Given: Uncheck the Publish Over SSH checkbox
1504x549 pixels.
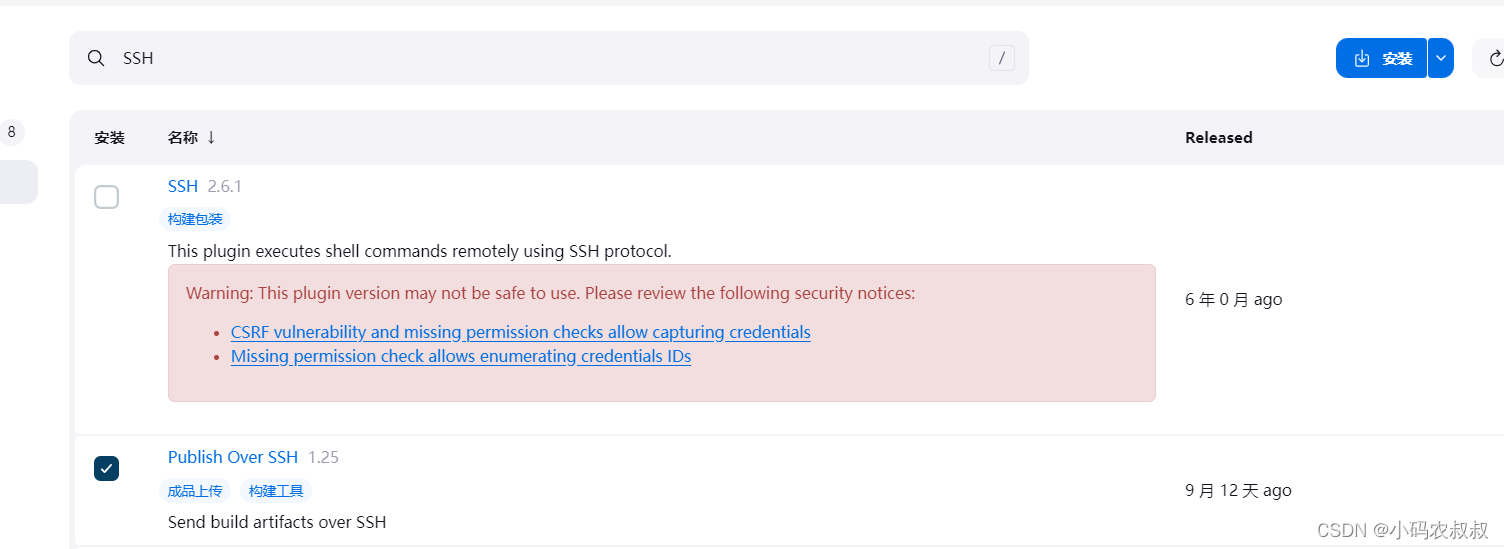Looking at the screenshot, I should pos(106,468).
